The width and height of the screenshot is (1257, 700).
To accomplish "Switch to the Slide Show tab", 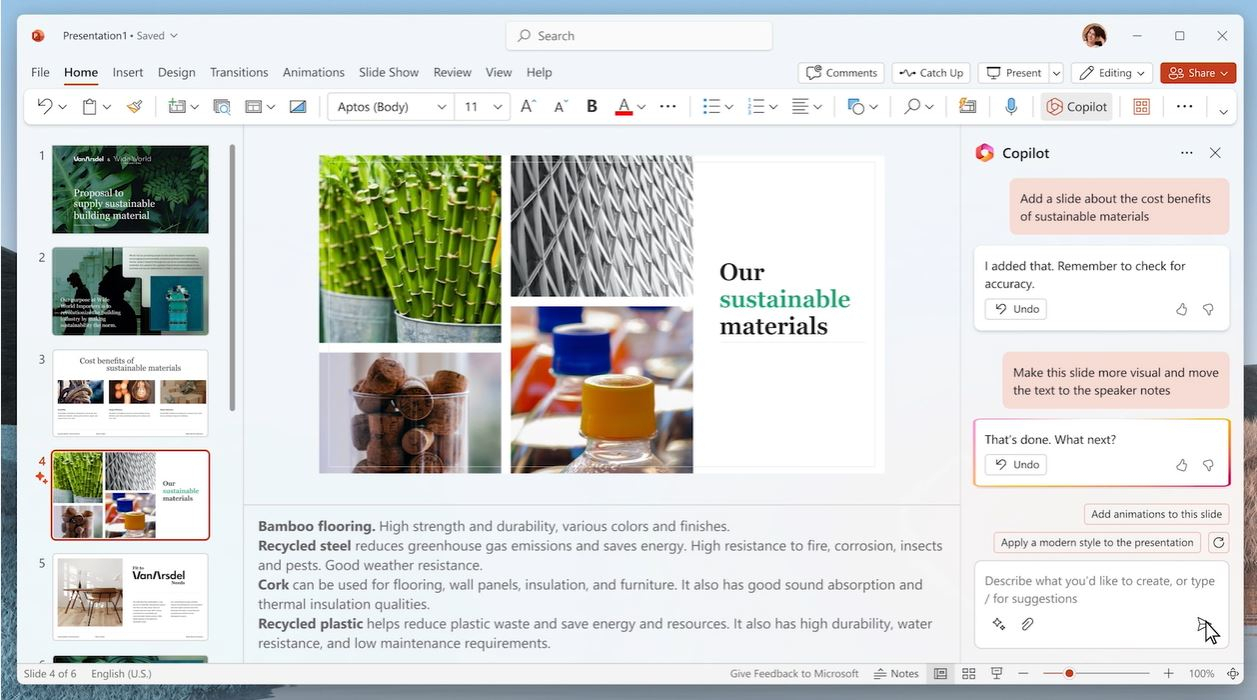I will coord(389,73).
